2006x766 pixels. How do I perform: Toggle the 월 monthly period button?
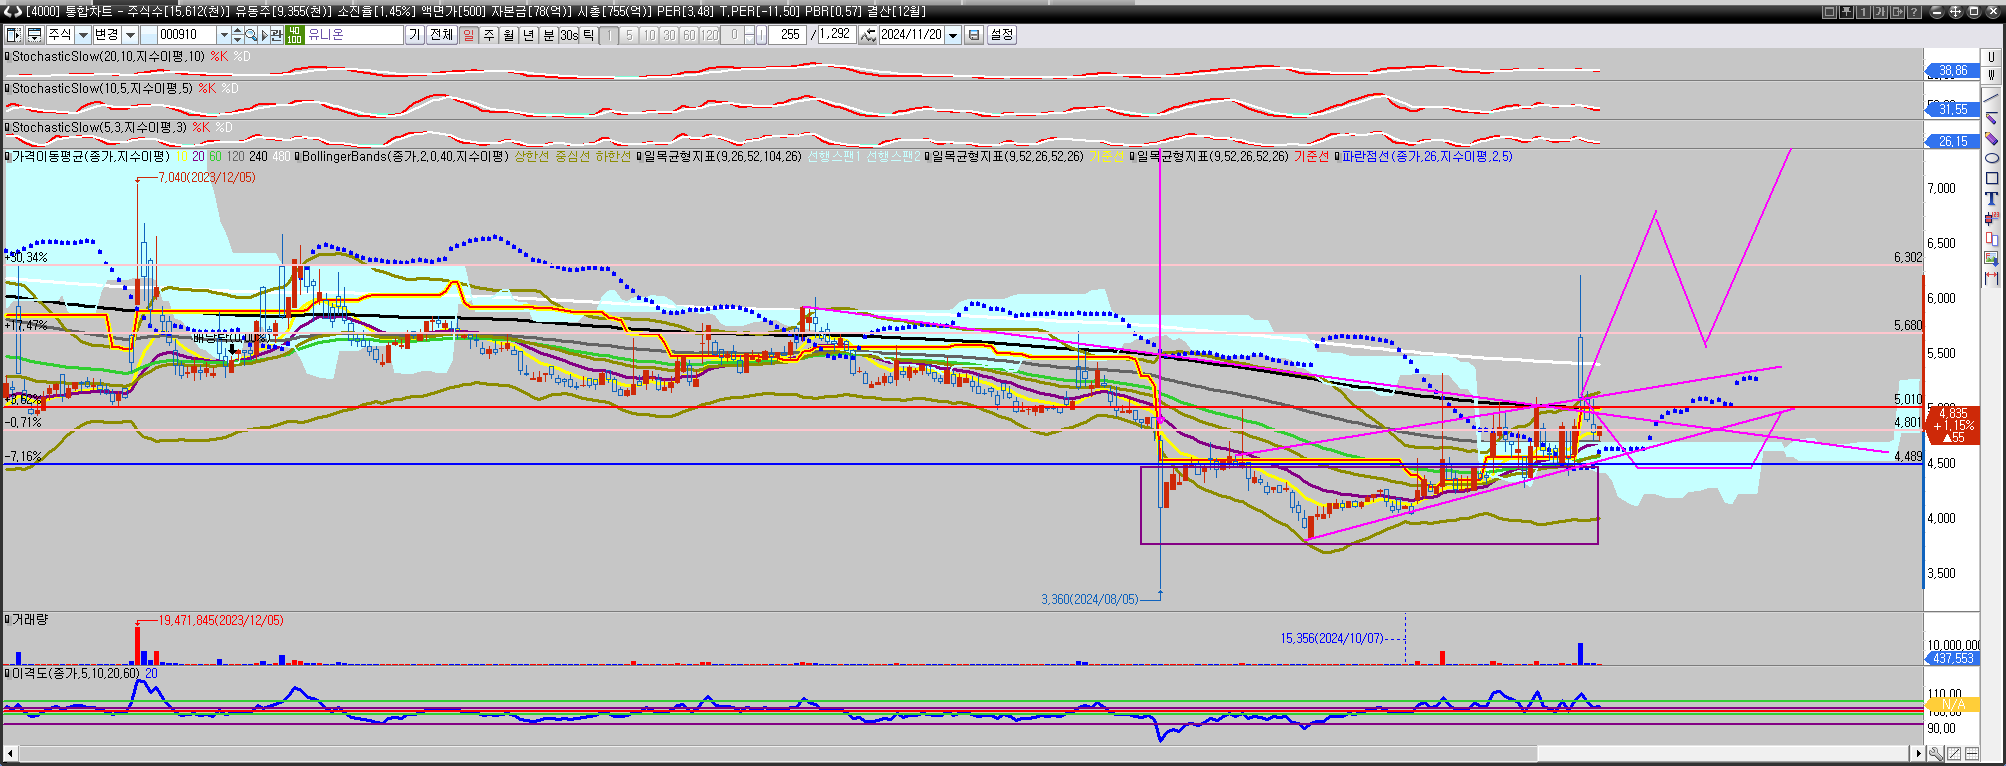[x=509, y=35]
